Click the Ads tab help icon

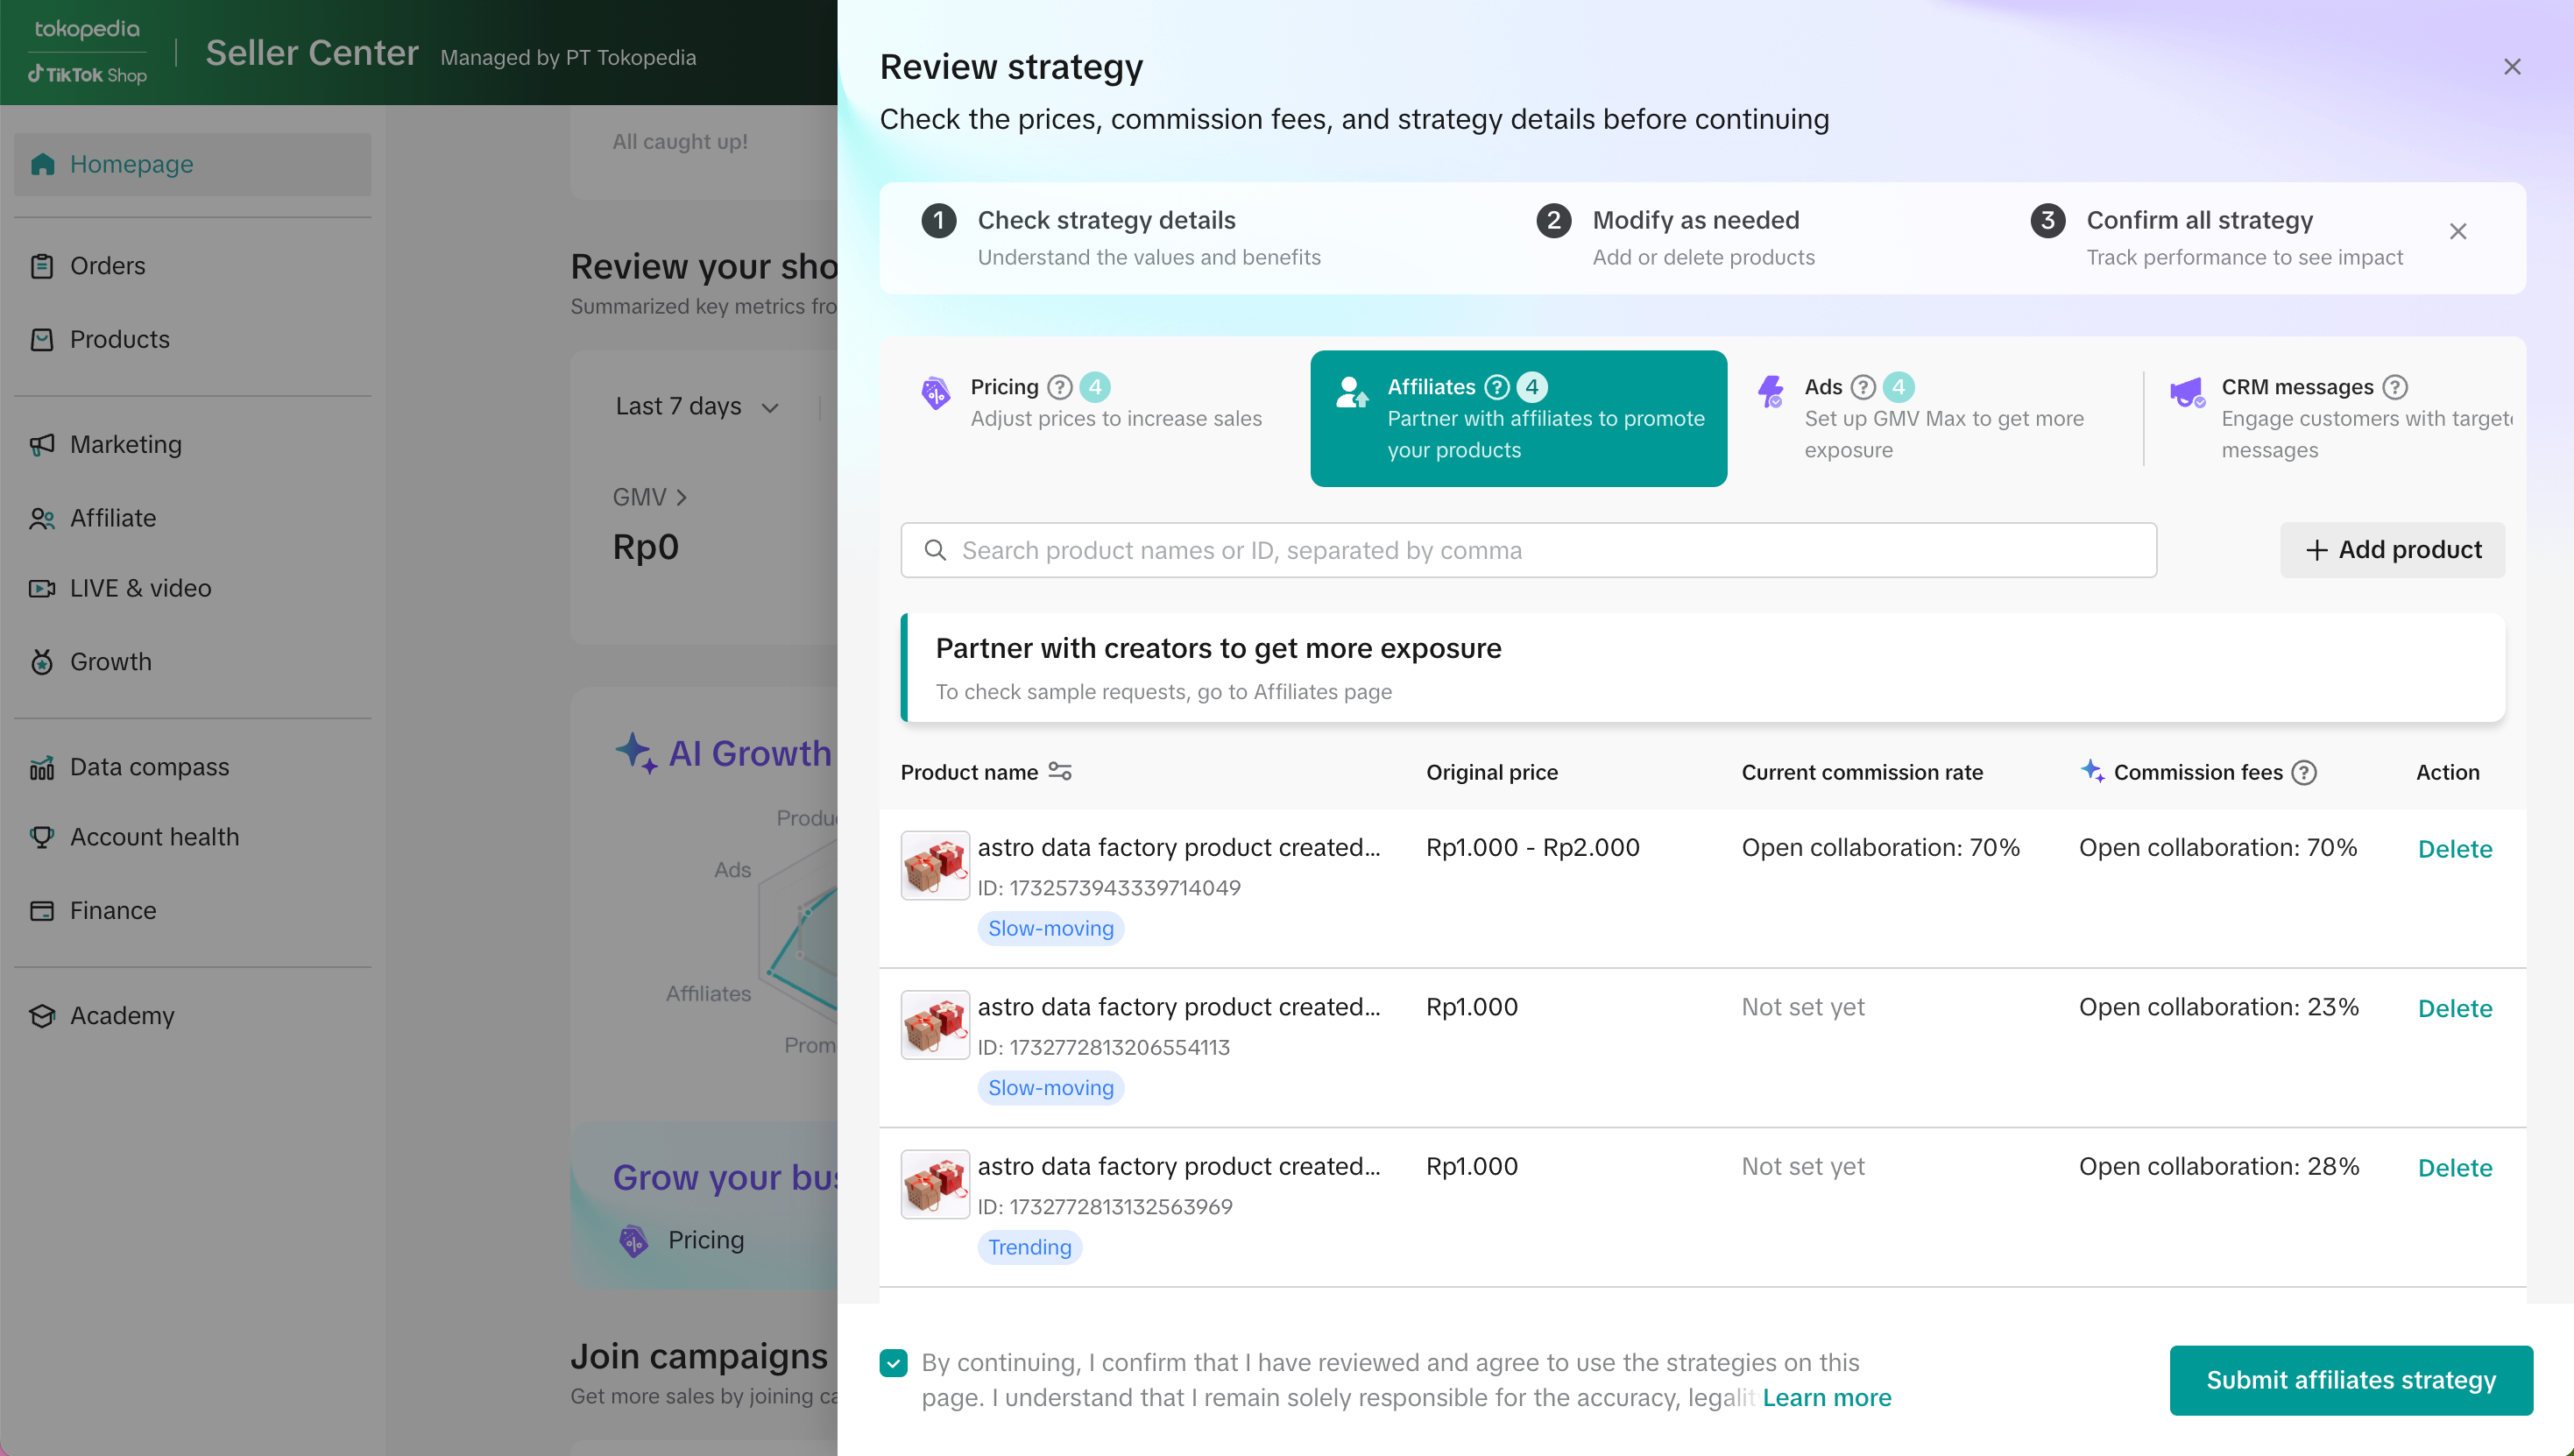pos(1862,387)
